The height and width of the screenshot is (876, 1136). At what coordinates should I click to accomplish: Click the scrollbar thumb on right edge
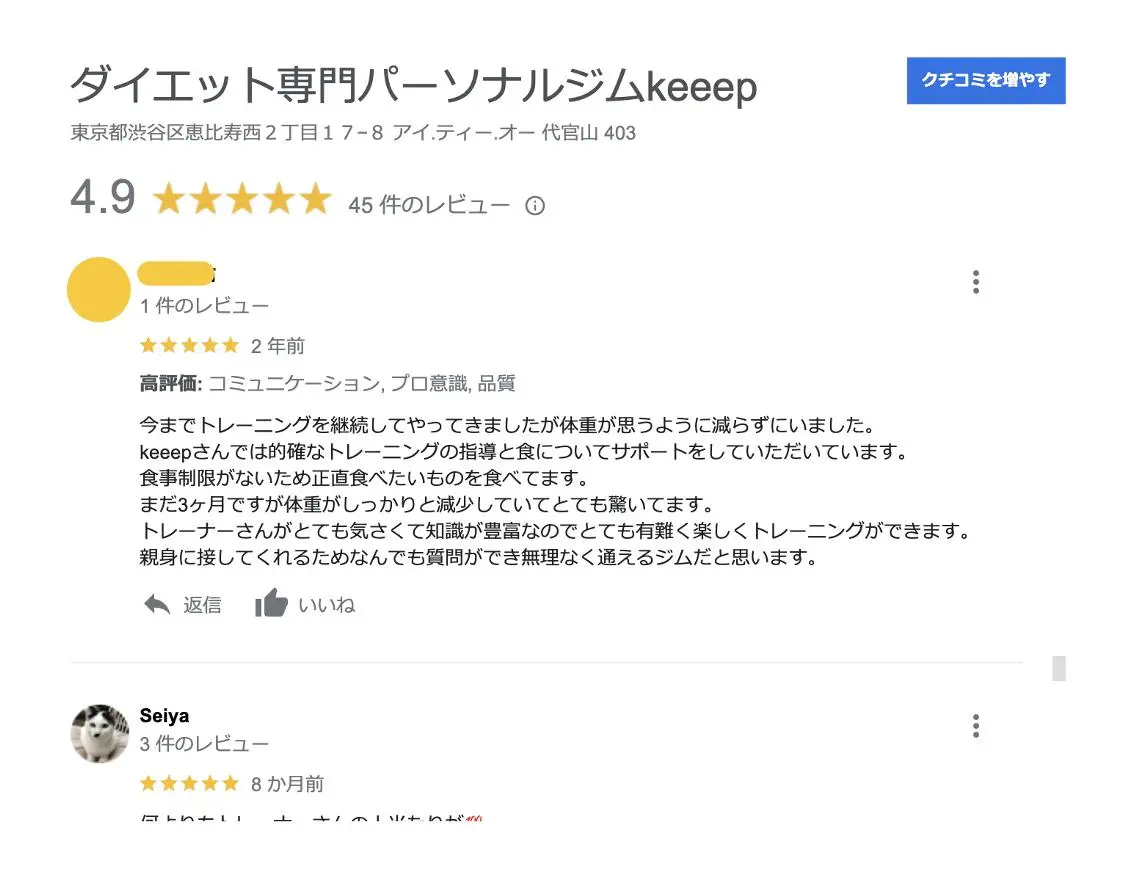pyautogui.click(x=1058, y=668)
